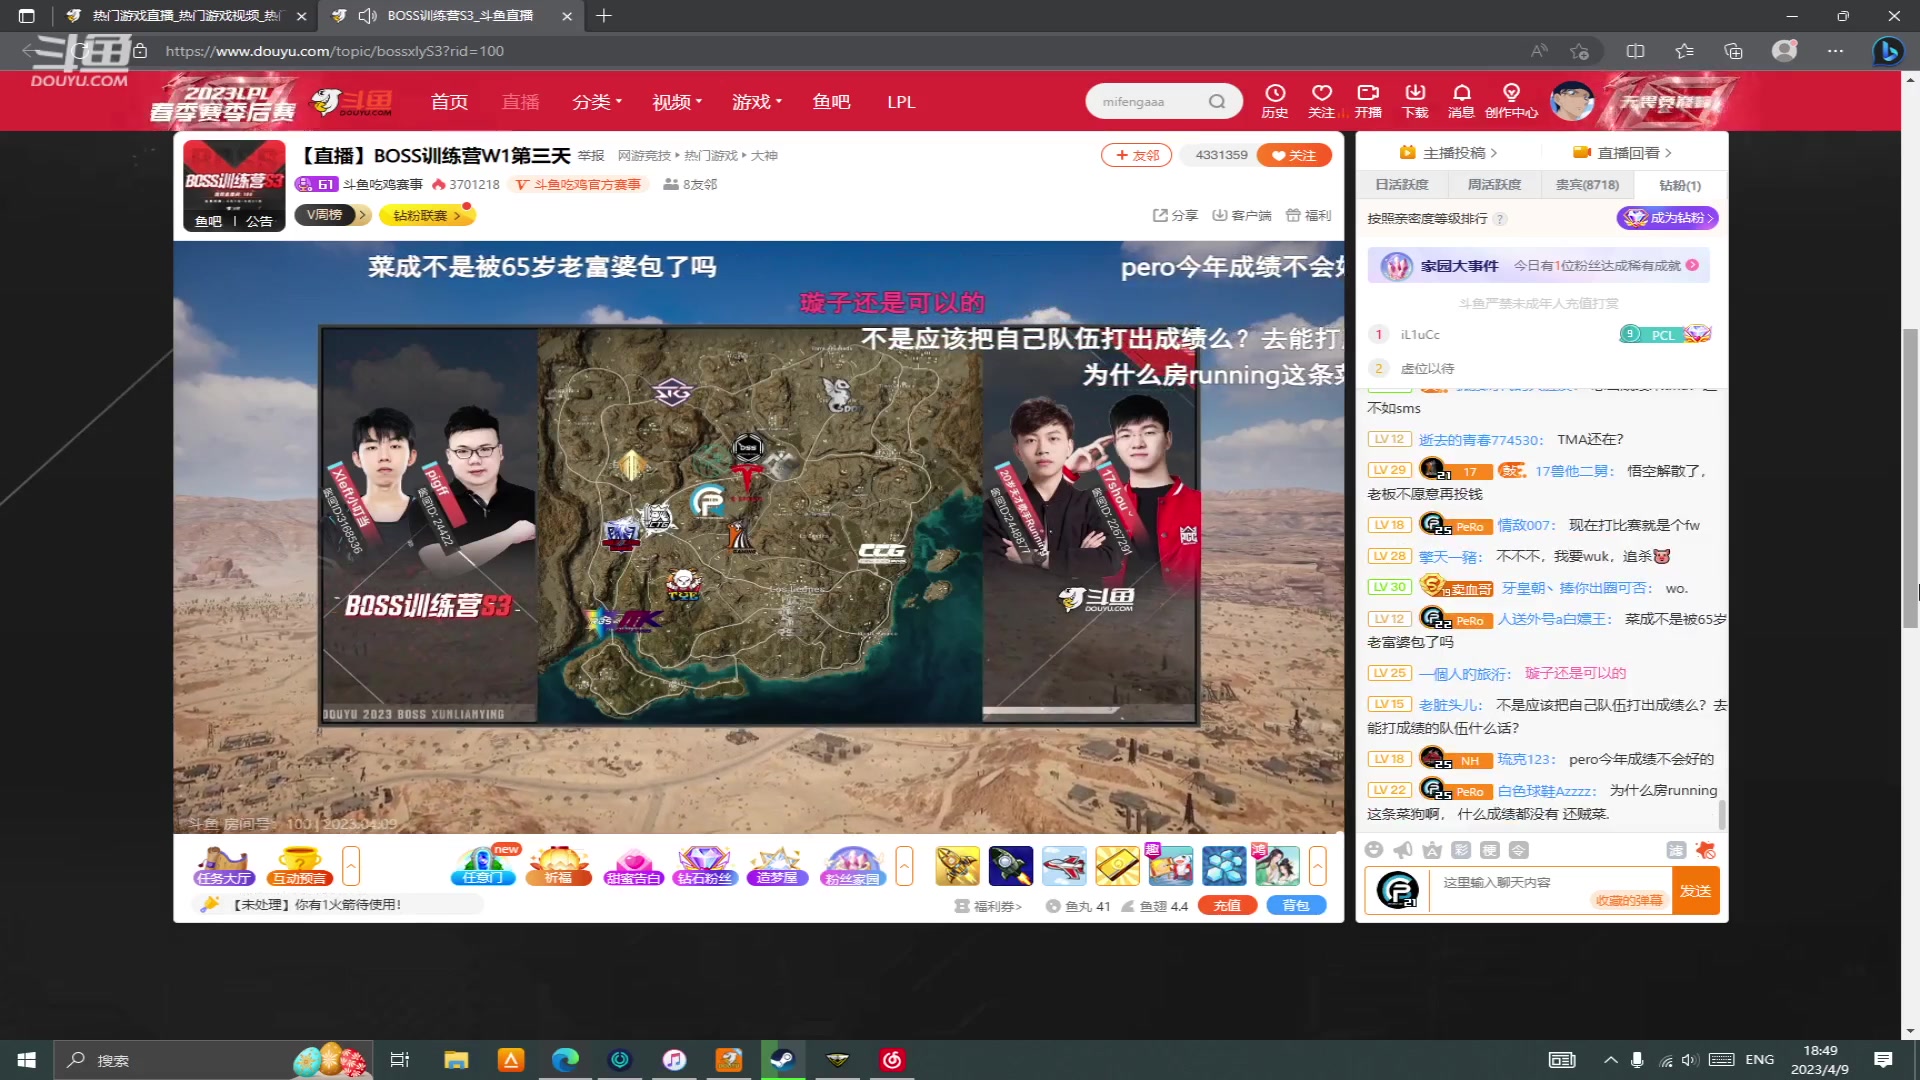This screenshot has height=1080, width=1920.
Task: Go to 直播 in navigation
Action: [520, 102]
